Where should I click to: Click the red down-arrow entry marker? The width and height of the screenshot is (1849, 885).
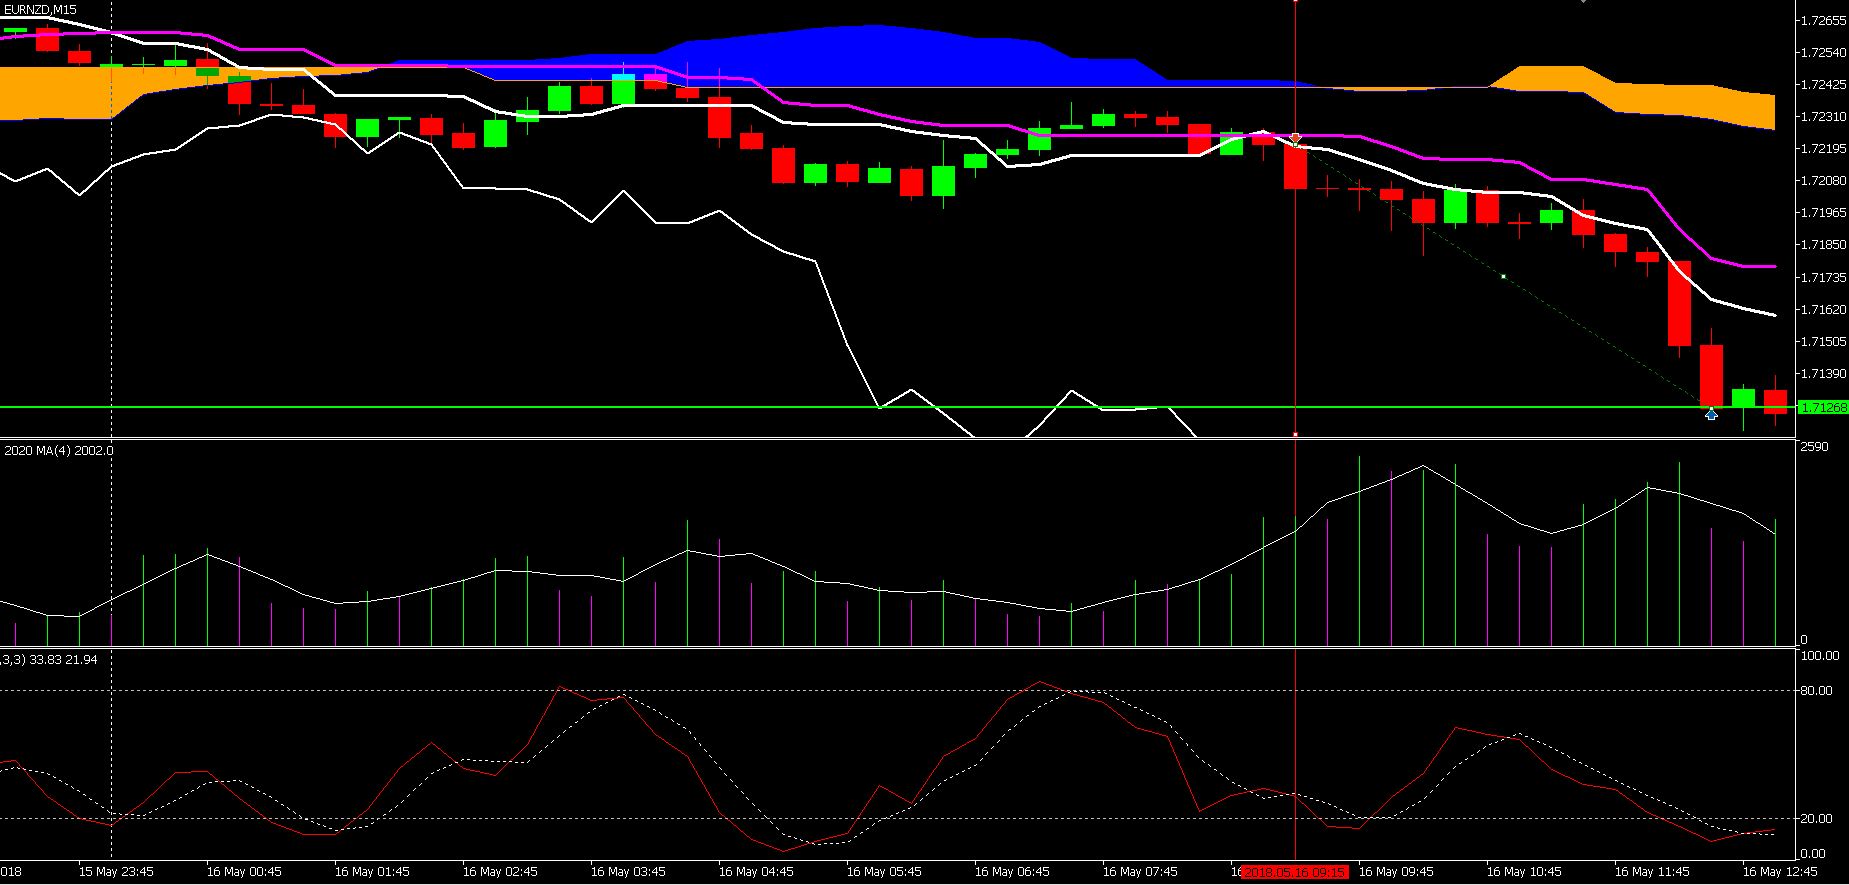(x=1296, y=138)
